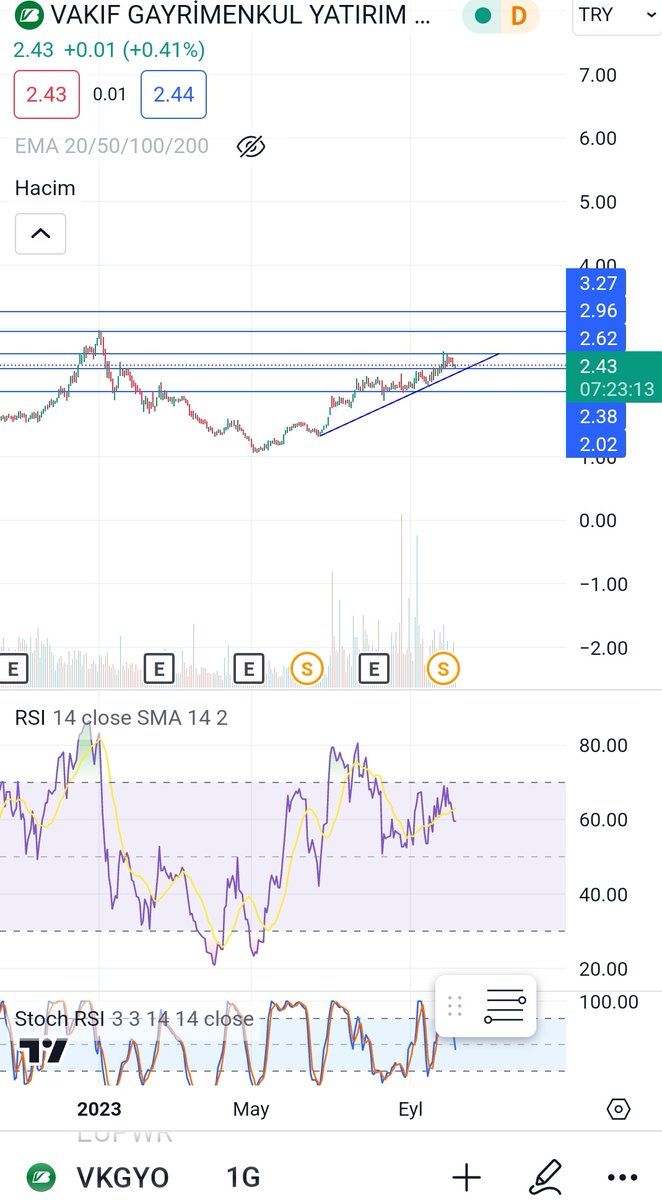Select the RSI 14 close SMA label
Screen dimensions: 662x1200
click(x=120, y=718)
